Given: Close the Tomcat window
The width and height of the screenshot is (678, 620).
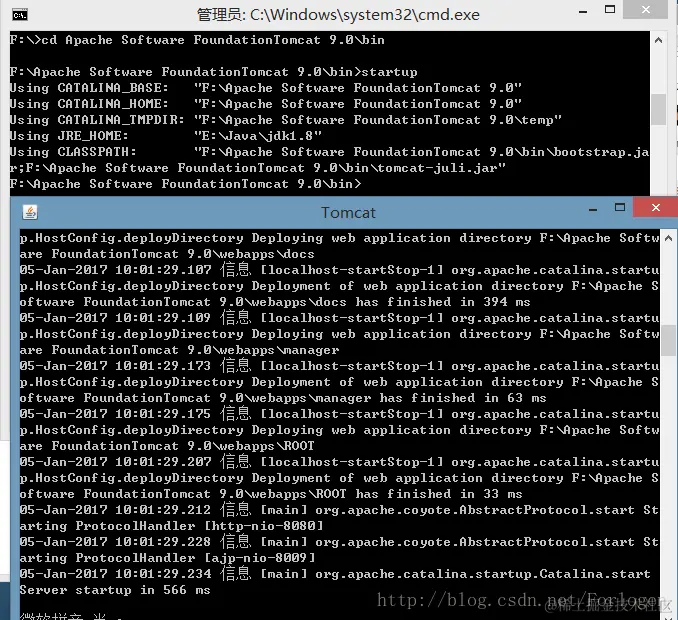Looking at the screenshot, I should pyautogui.click(x=656, y=208).
